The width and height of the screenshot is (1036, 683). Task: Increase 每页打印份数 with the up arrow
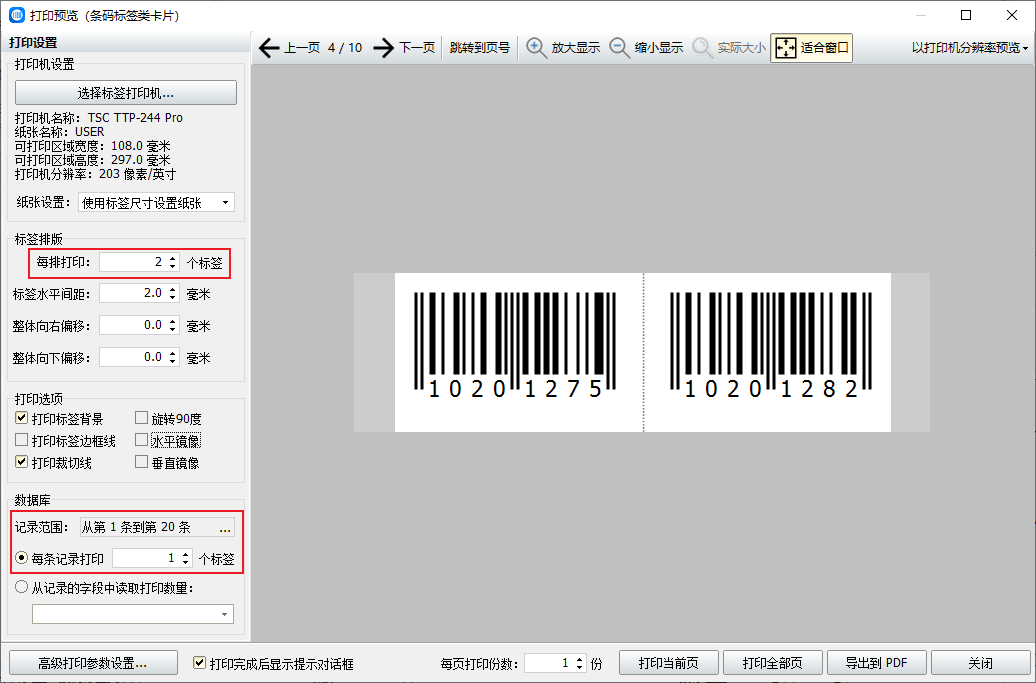[x=579, y=658]
